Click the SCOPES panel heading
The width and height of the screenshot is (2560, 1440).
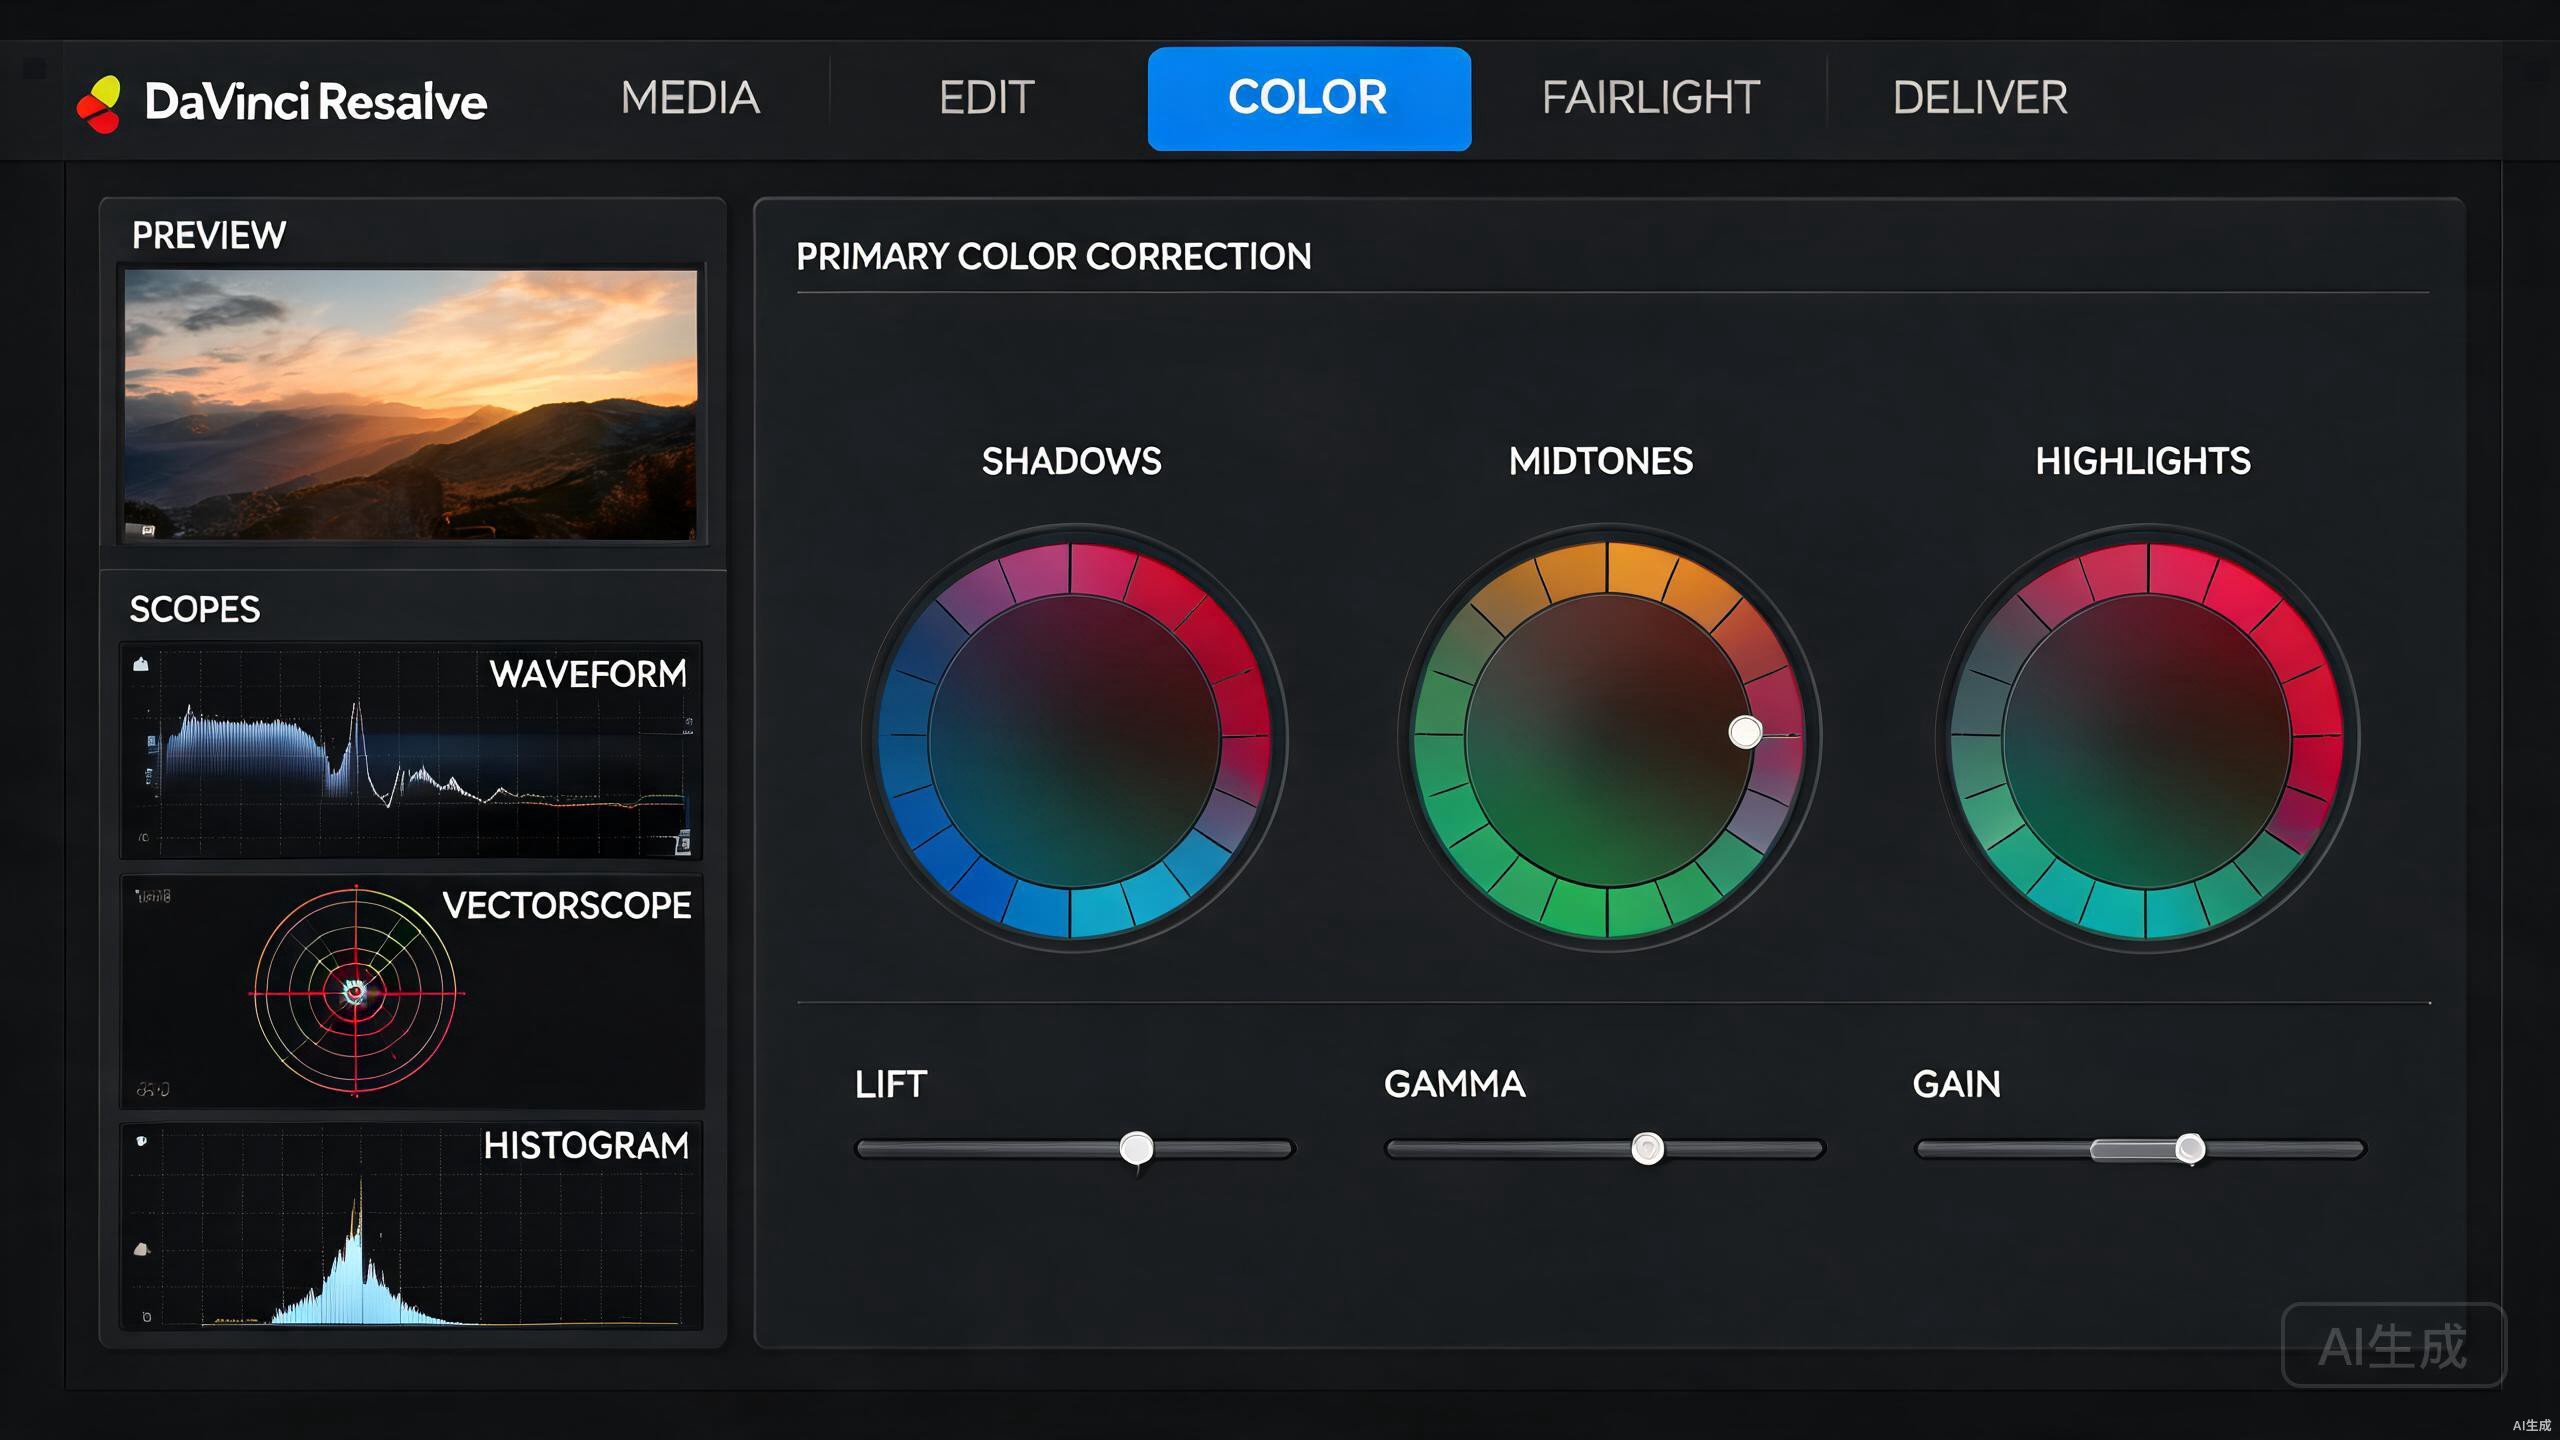[195, 609]
